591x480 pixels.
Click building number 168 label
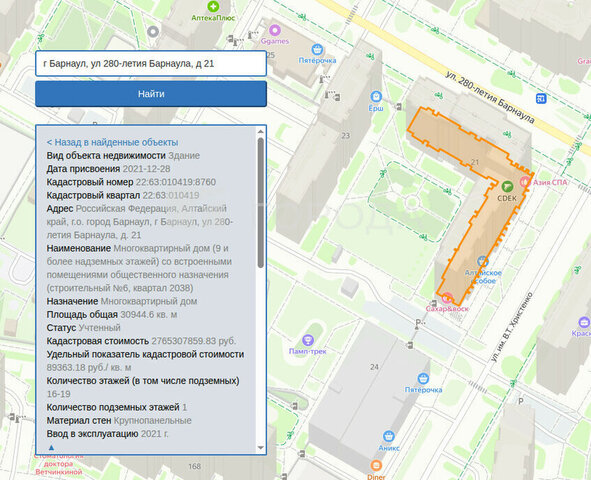click(x=194, y=466)
